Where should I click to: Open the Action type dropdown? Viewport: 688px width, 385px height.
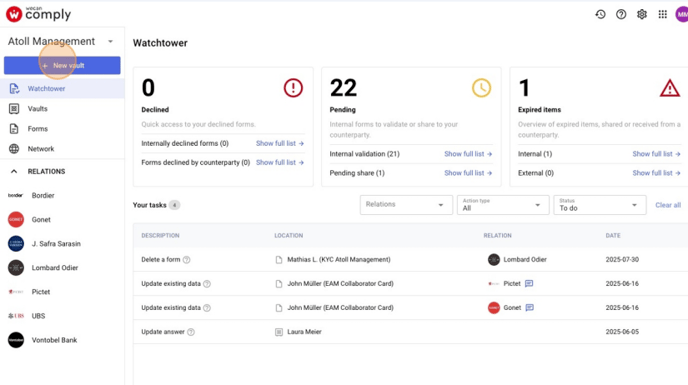[x=503, y=205]
